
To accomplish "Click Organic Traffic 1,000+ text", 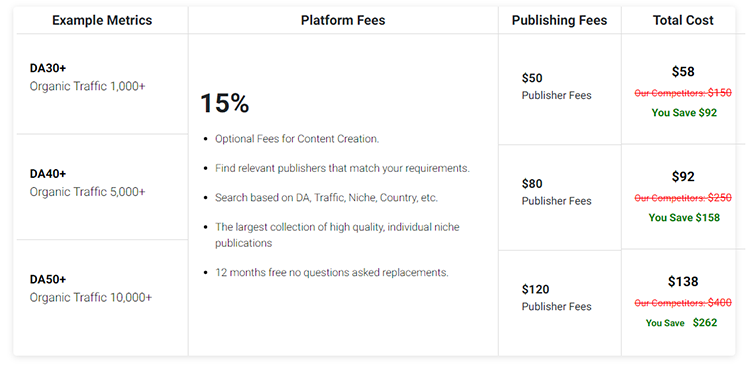I will pos(88,87).
